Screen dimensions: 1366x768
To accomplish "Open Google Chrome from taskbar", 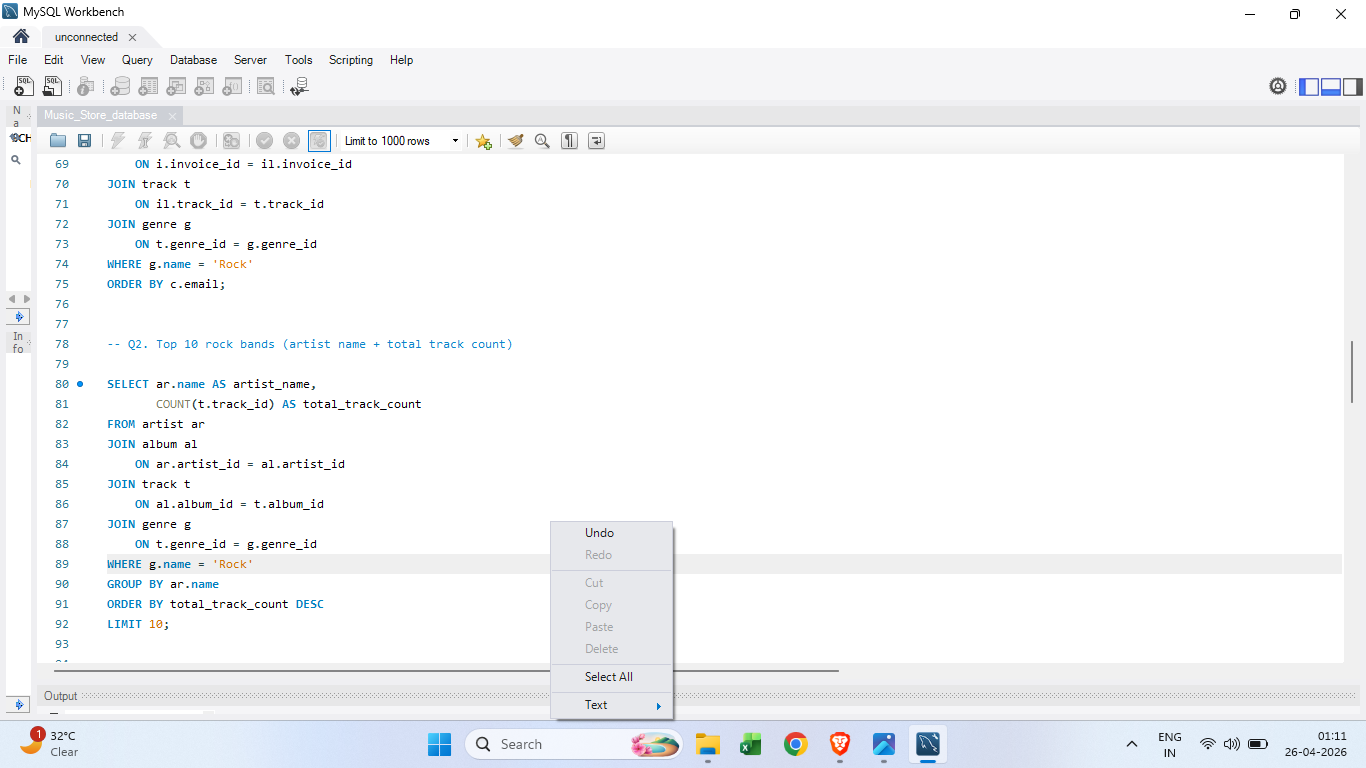I will pyautogui.click(x=796, y=744).
